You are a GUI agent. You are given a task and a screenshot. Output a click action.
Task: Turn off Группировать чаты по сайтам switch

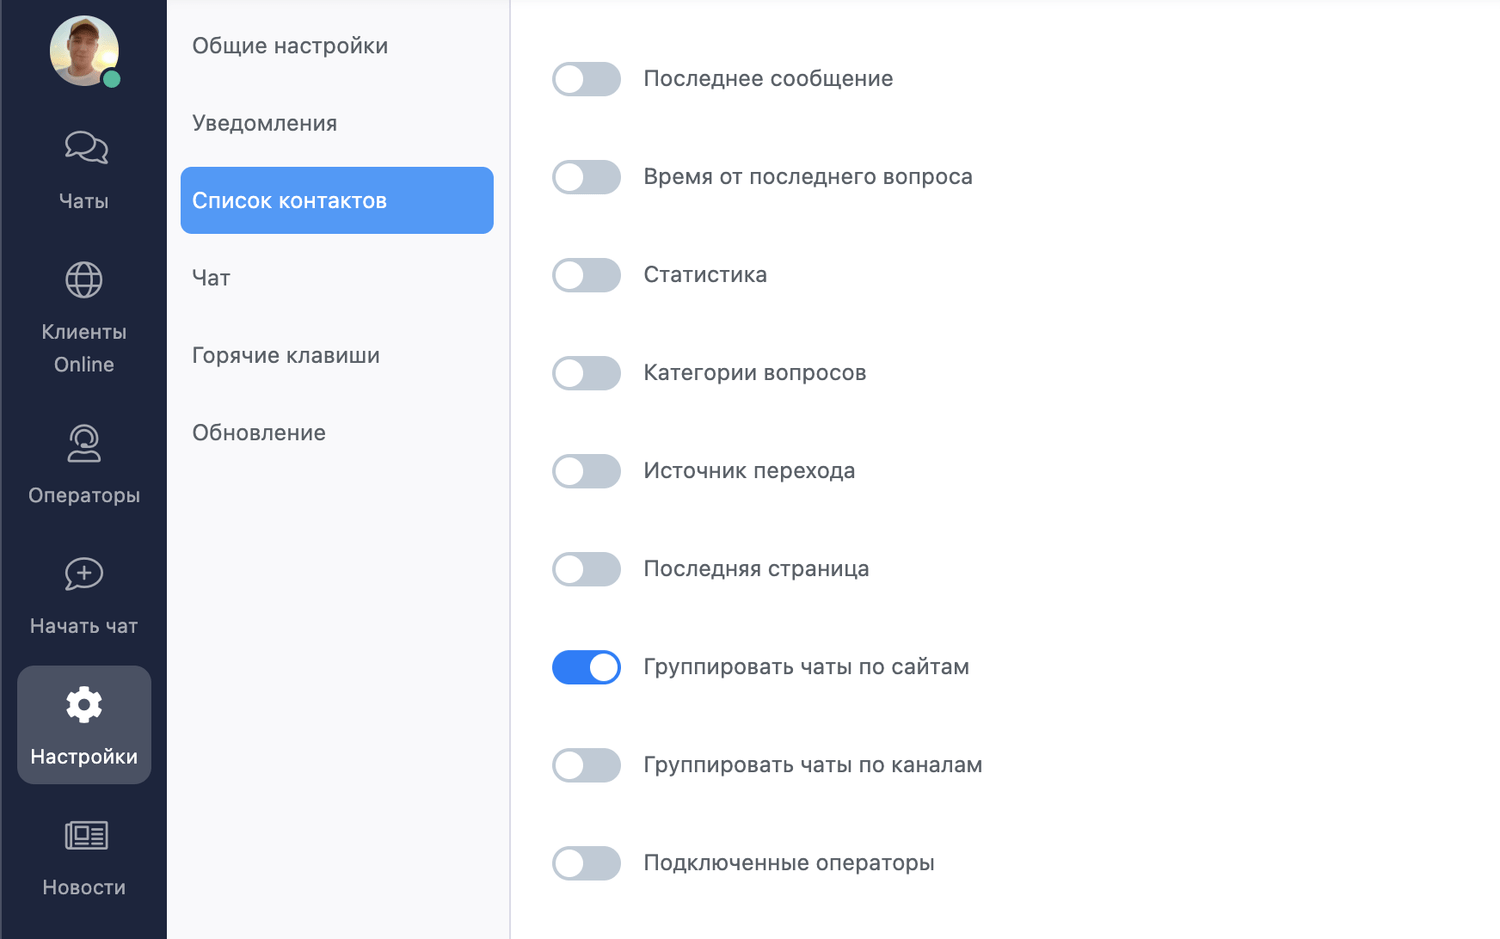(x=587, y=667)
